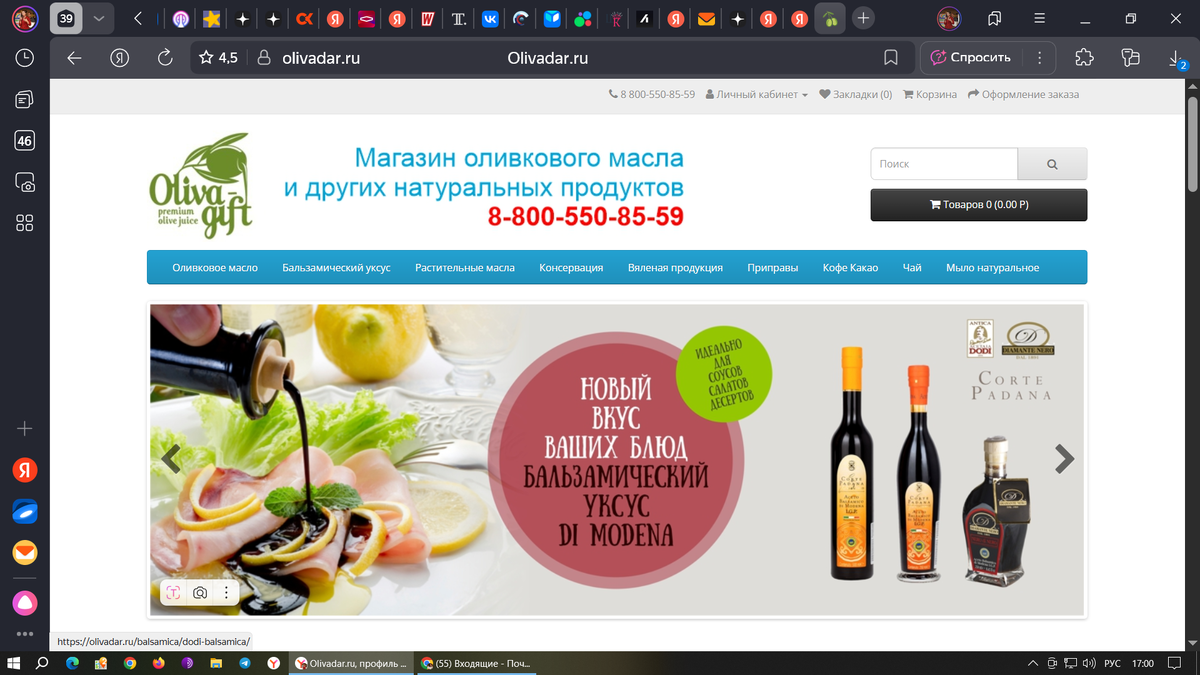Open downloads icon with badge 2
This screenshot has width=1200, height=675.
pos(1177,58)
